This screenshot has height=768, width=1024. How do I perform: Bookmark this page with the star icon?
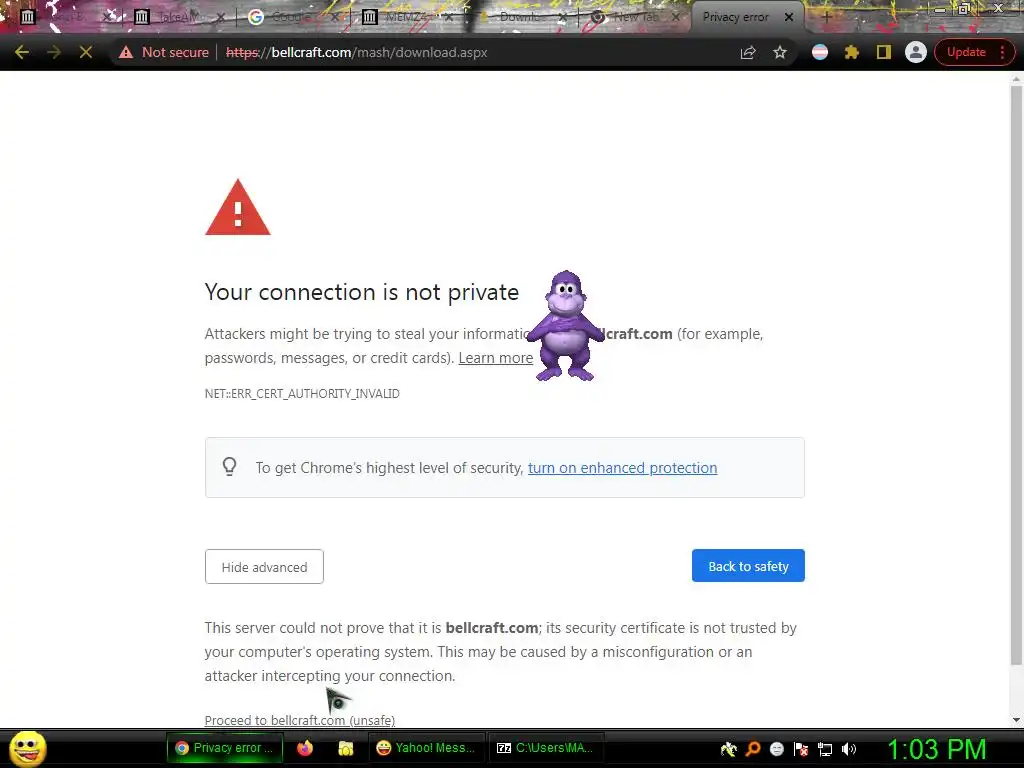pyautogui.click(x=780, y=52)
